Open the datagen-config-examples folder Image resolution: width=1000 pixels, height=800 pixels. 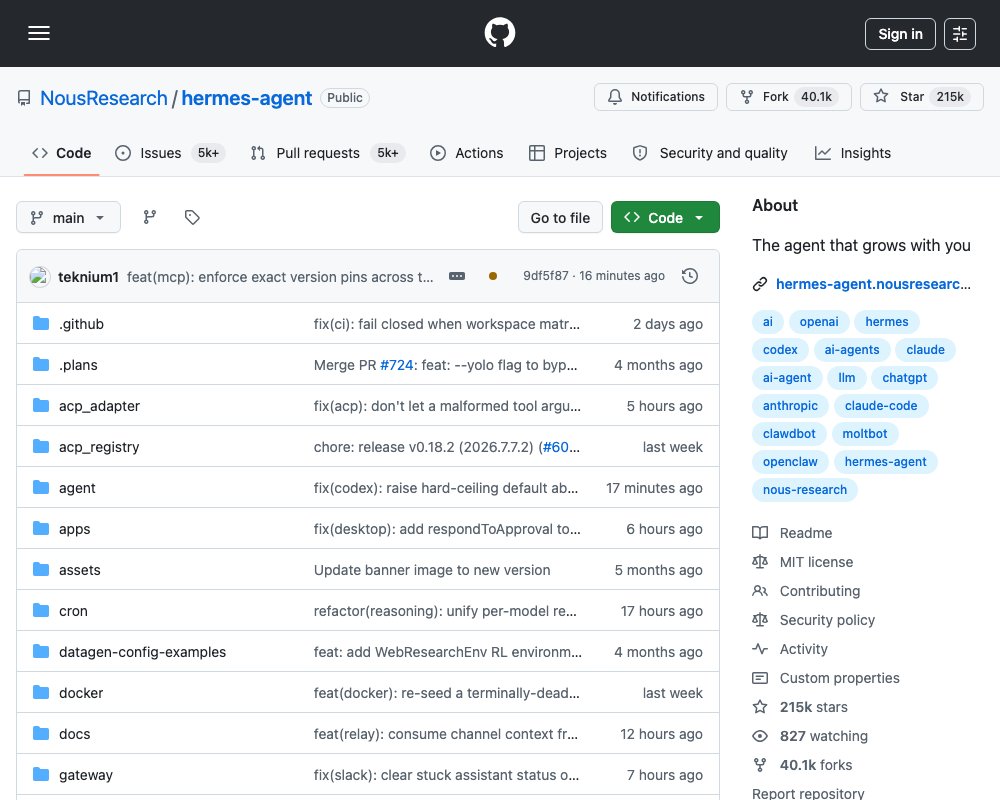(142, 652)
